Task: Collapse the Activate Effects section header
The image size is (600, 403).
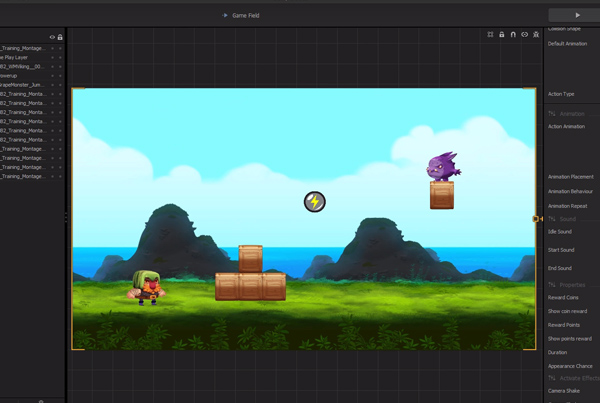Action: point(574,378)
